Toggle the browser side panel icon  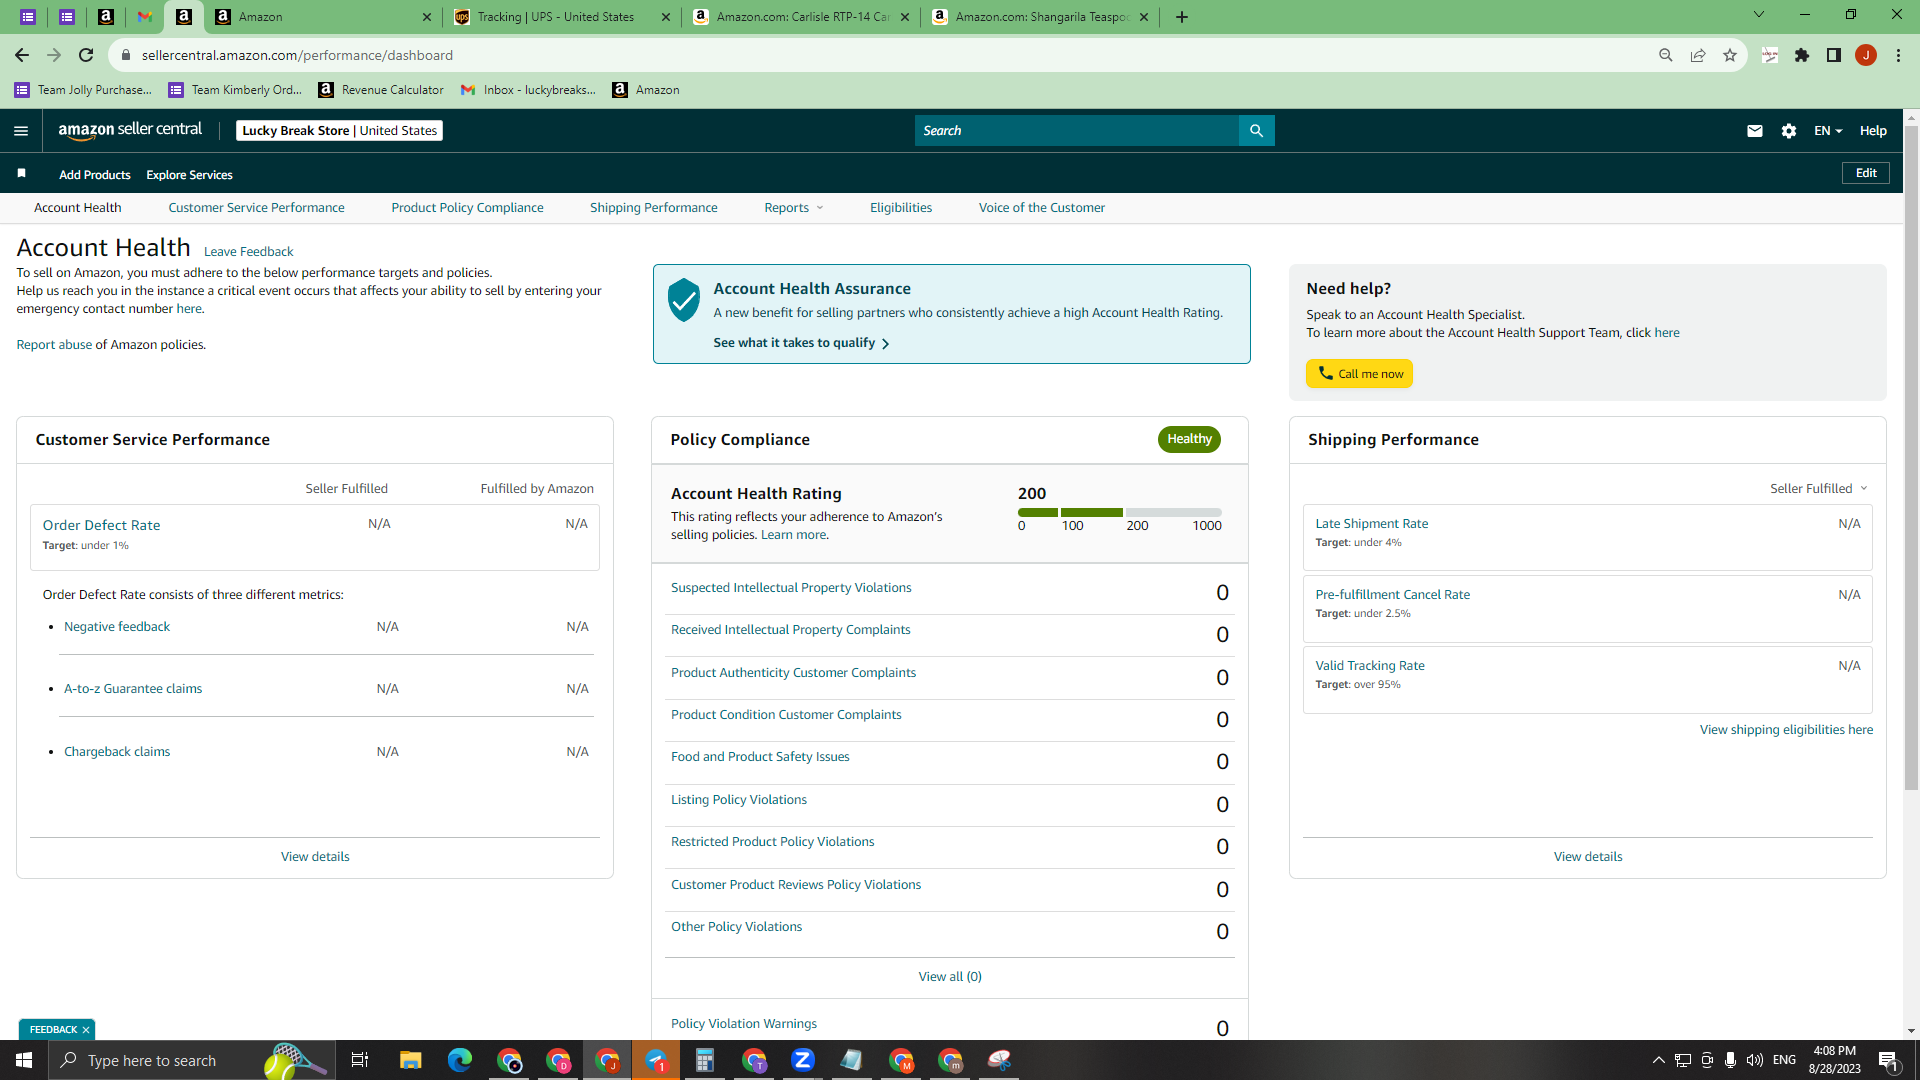pos(1834,55)
